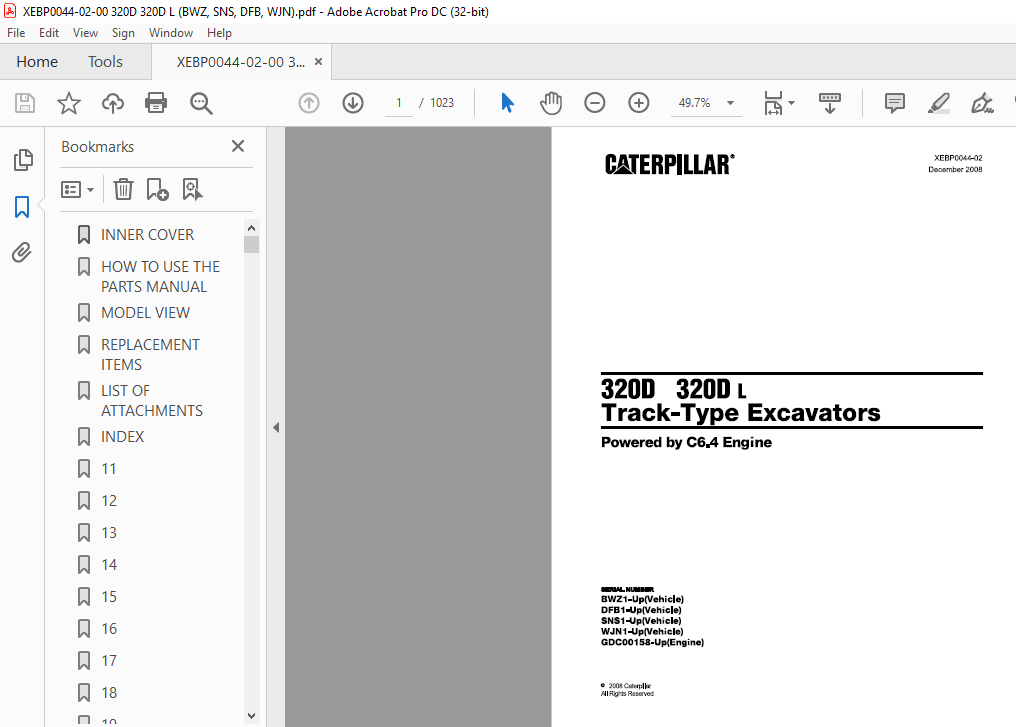Open bookmark 15

point(109,597)
